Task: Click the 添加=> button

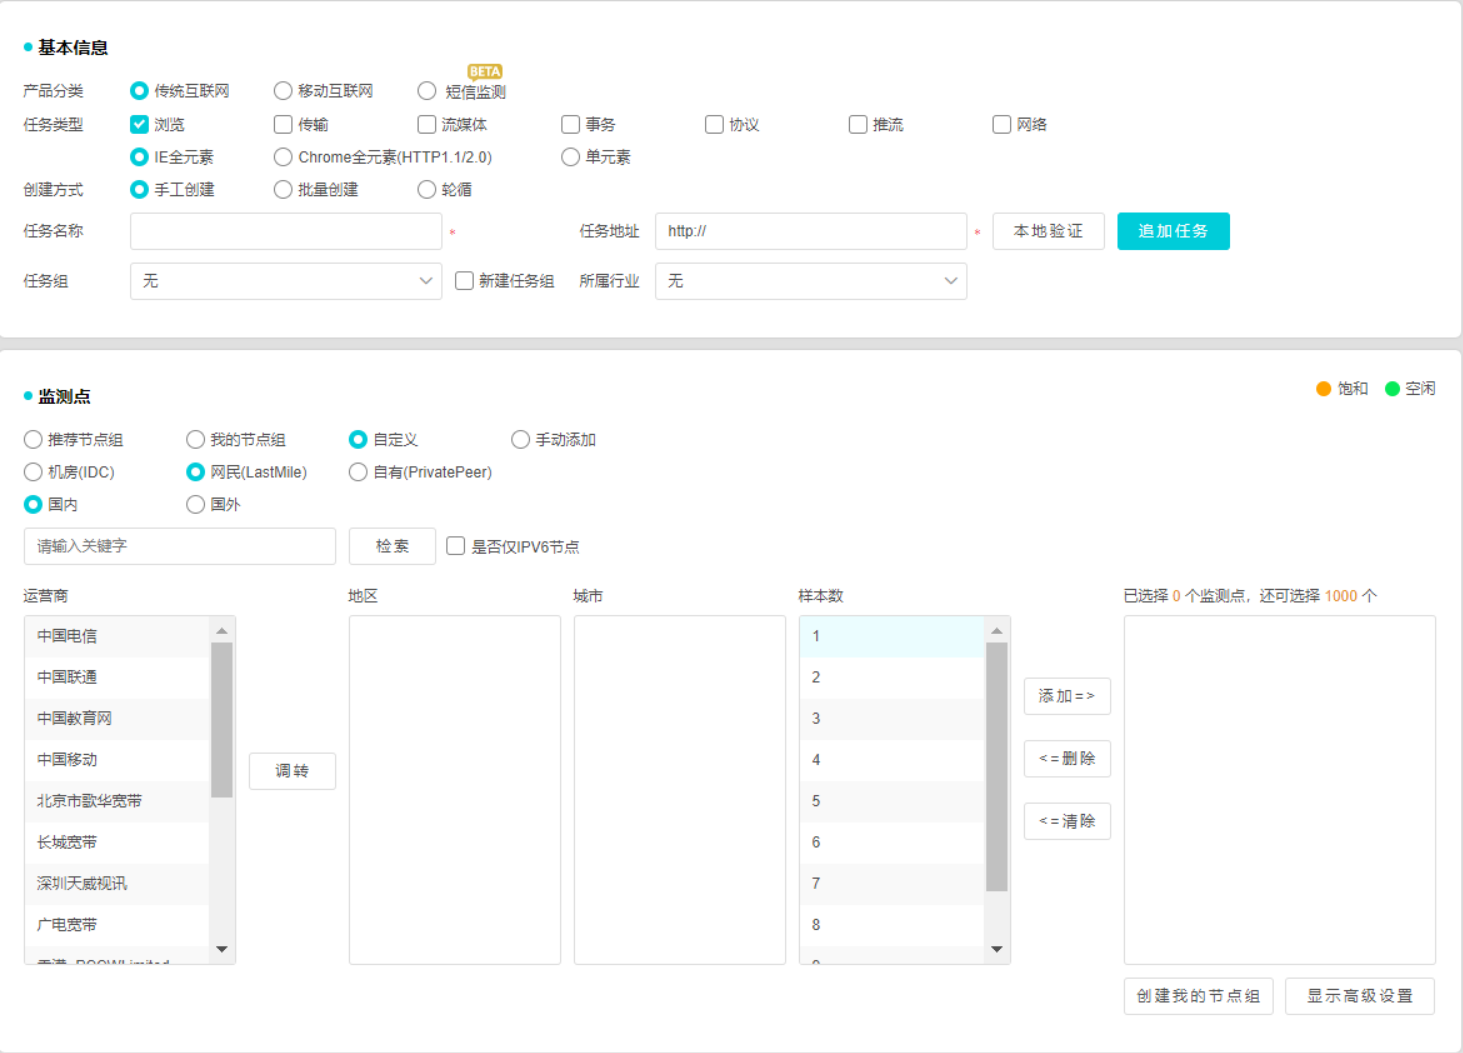Action: [1067, 696]
